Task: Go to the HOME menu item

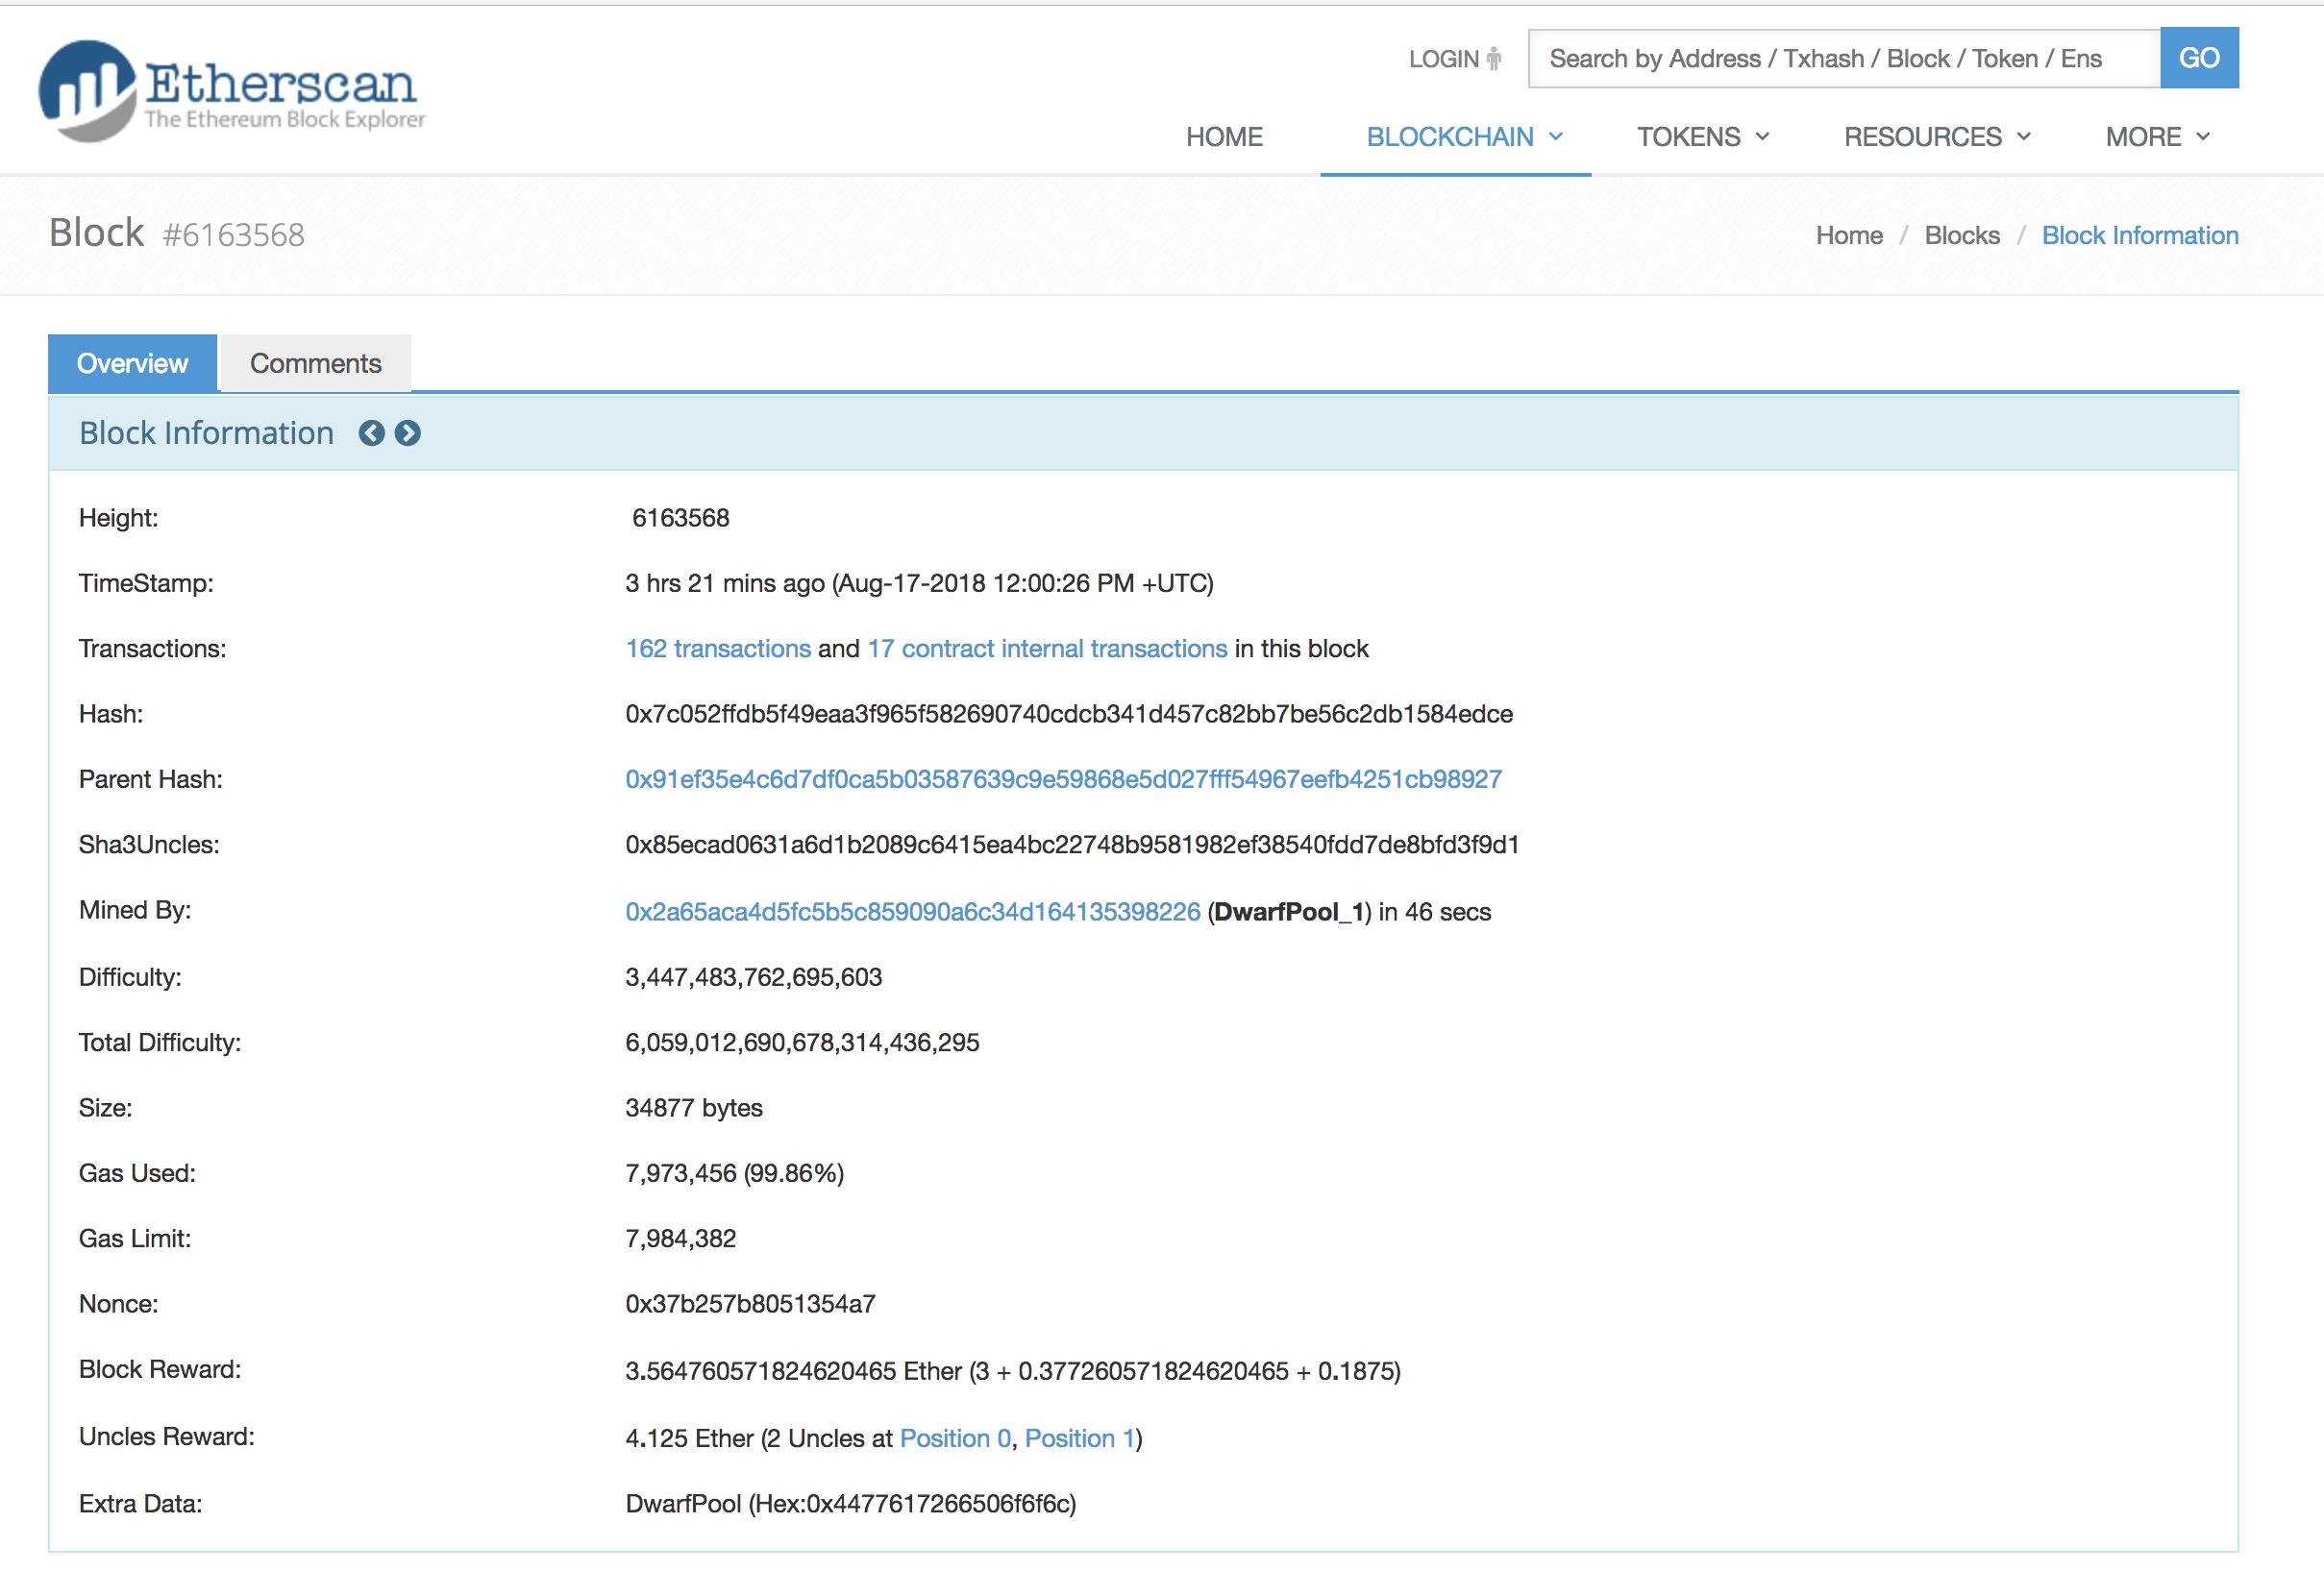Action: point(1224,137)
